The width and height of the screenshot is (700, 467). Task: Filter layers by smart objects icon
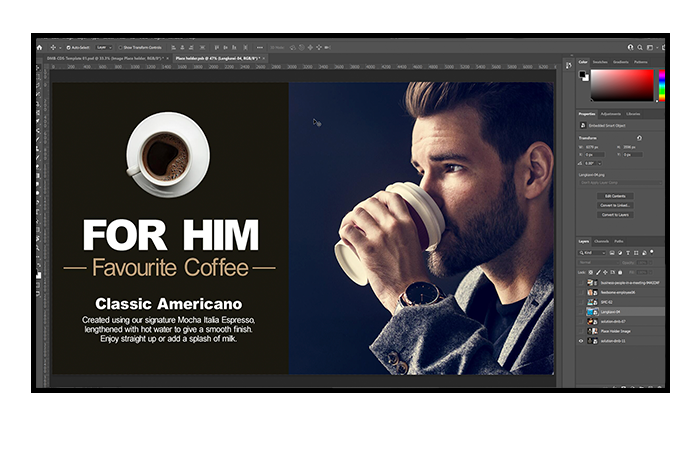click(644, 253)
